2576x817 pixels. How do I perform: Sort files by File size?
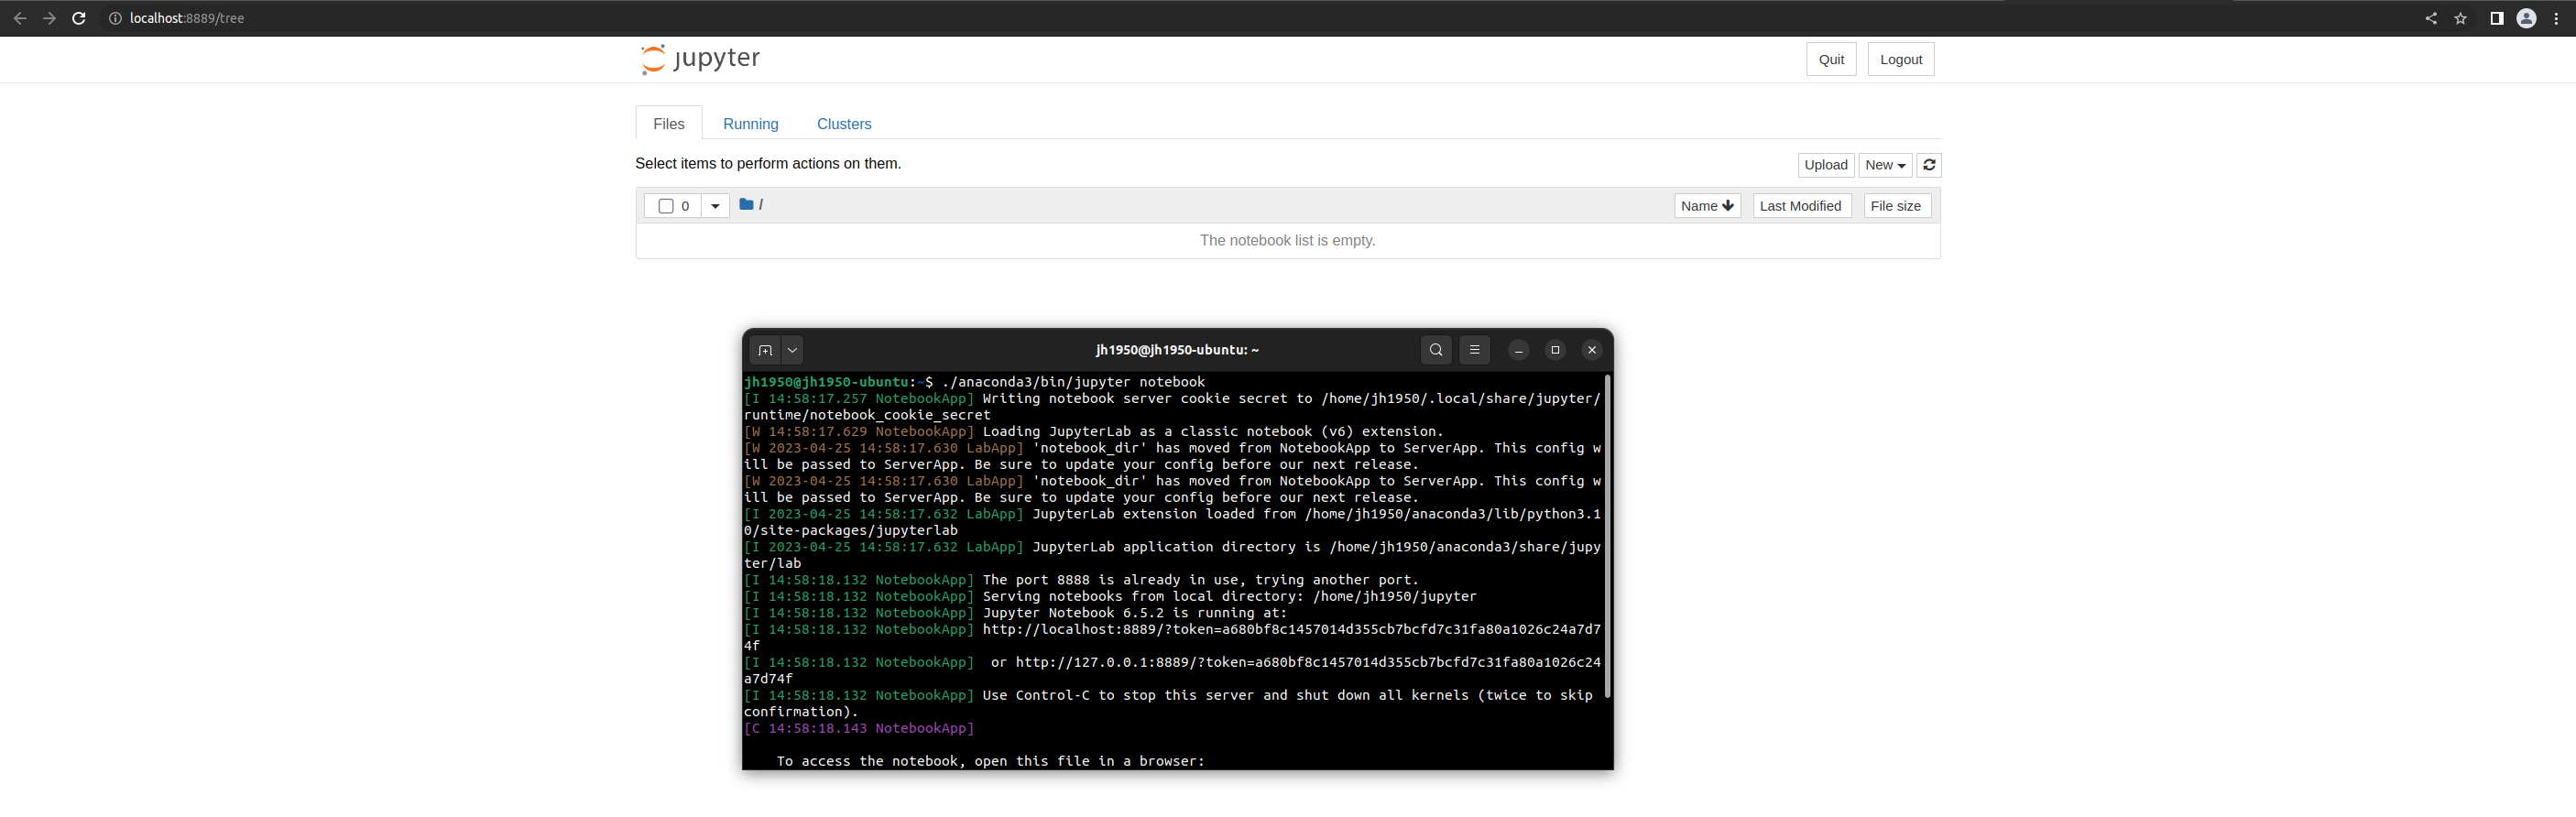coord(1896,206)
